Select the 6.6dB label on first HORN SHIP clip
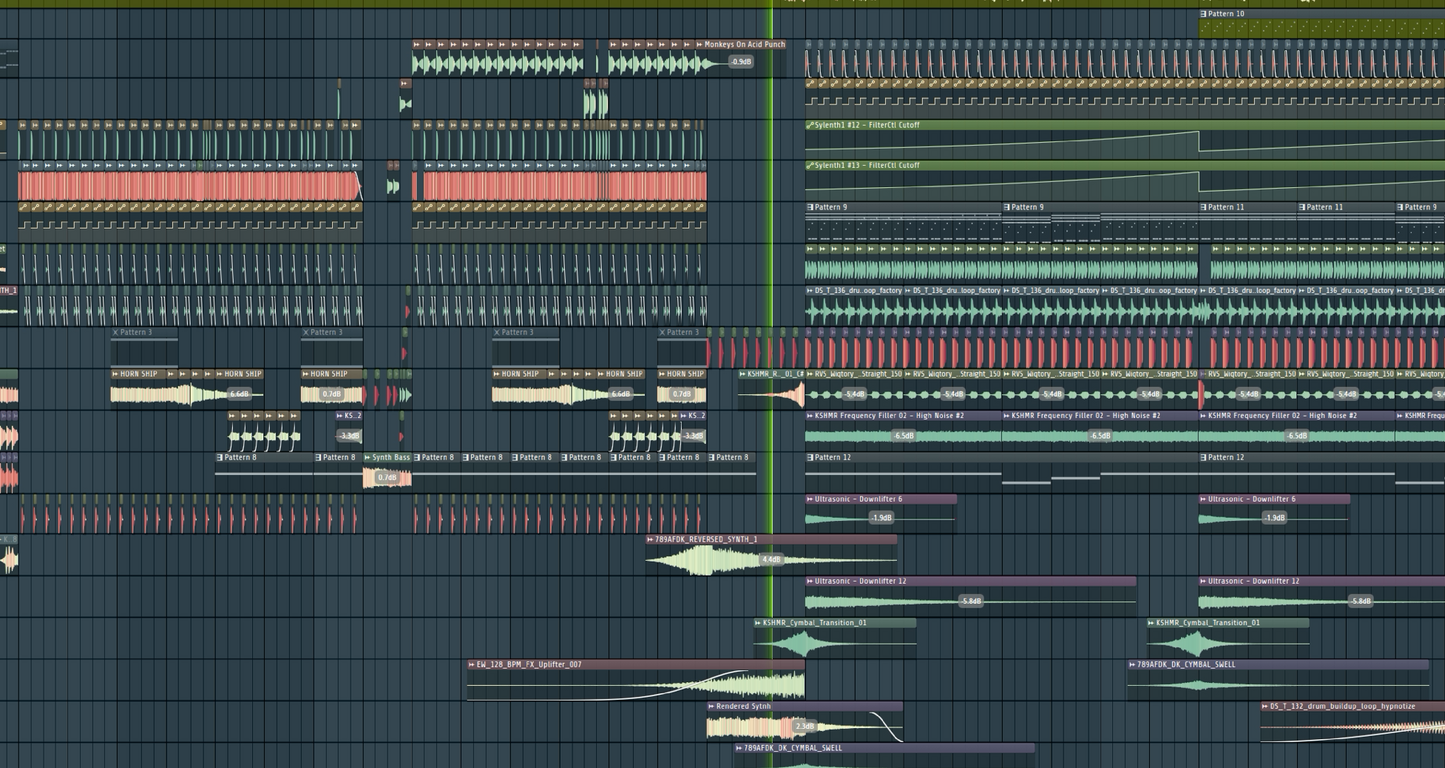The width and height of the screenshot is (1445, 768). 240,394
